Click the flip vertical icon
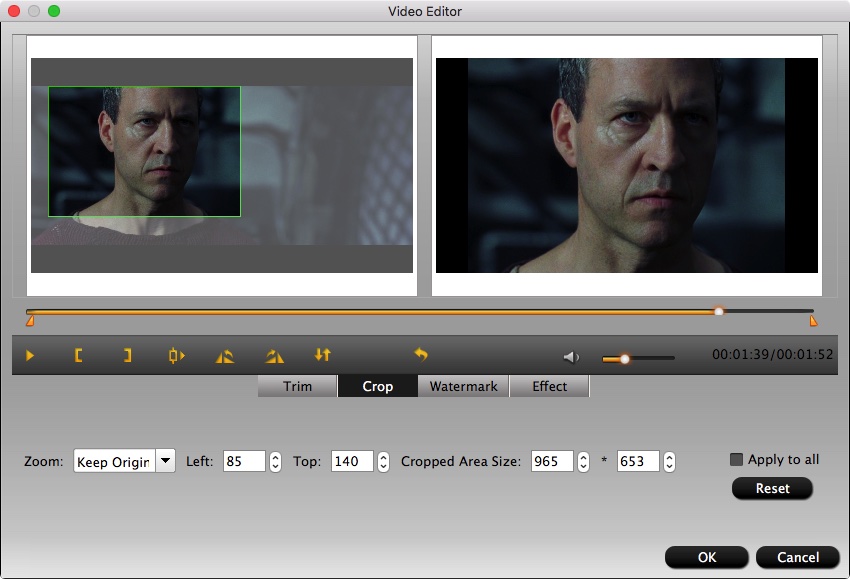 (x=274, y=355)
